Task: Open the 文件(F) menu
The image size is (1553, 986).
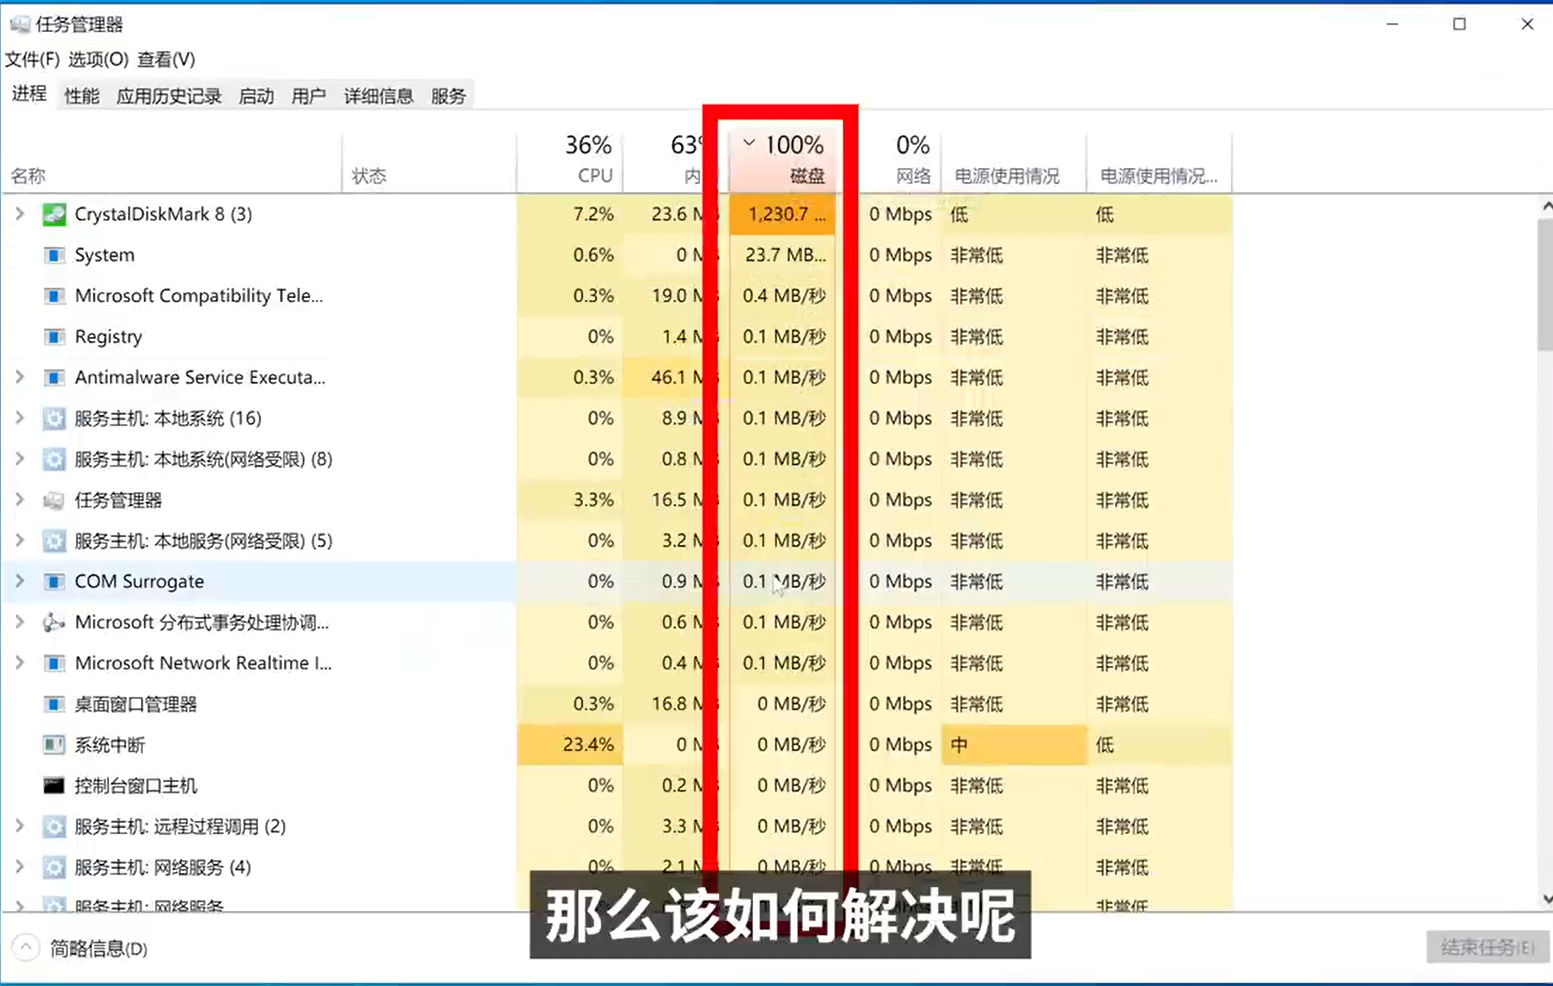Action: pyautogui.click(x=32, y=60)
